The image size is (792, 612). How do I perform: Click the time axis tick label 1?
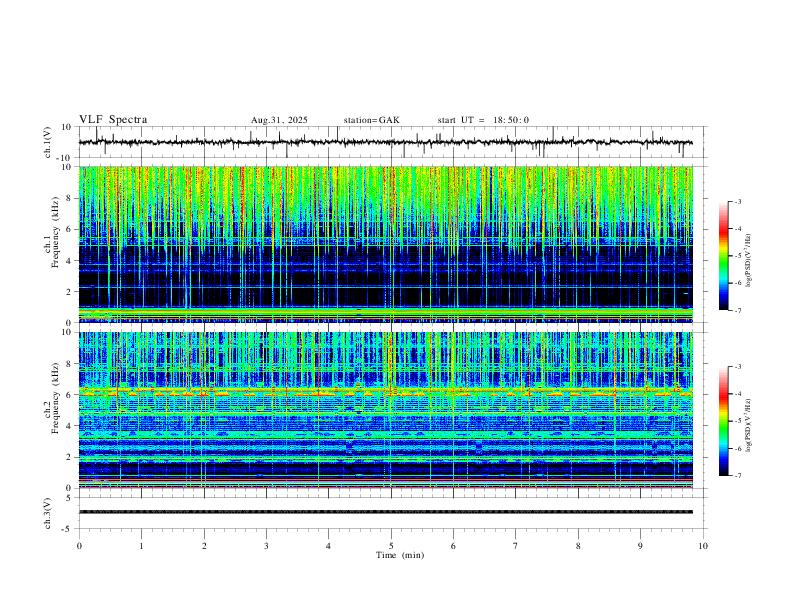pos(141,546)
